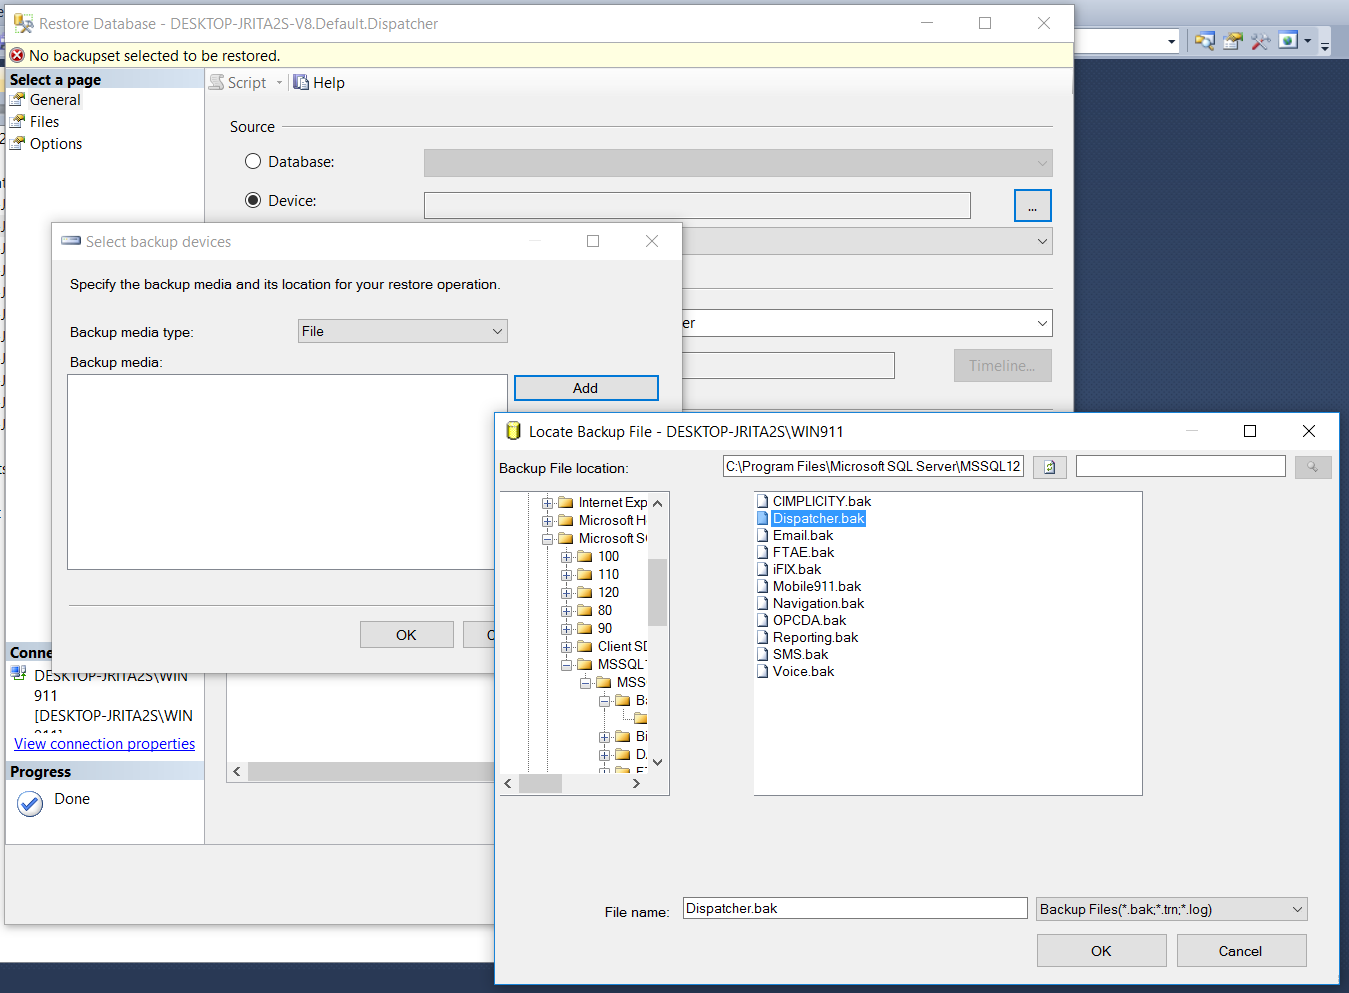Click the refresh icon beside the backup path
This screenshot has width=1349, height=993.
click(1049, 467)
